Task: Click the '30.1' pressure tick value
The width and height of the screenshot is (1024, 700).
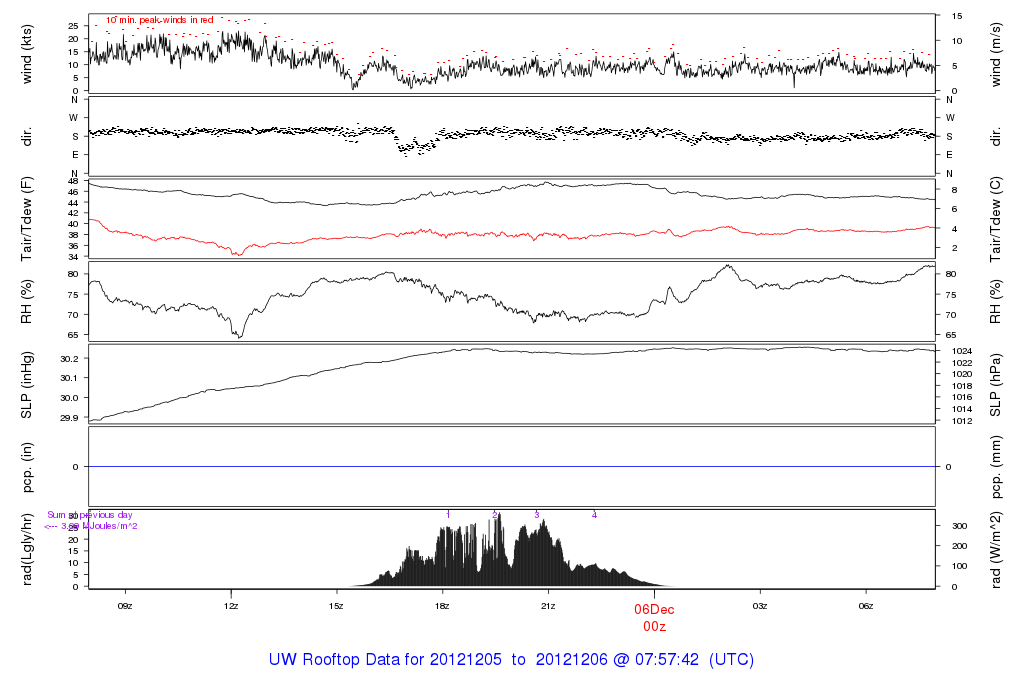Action: point(69,378)
